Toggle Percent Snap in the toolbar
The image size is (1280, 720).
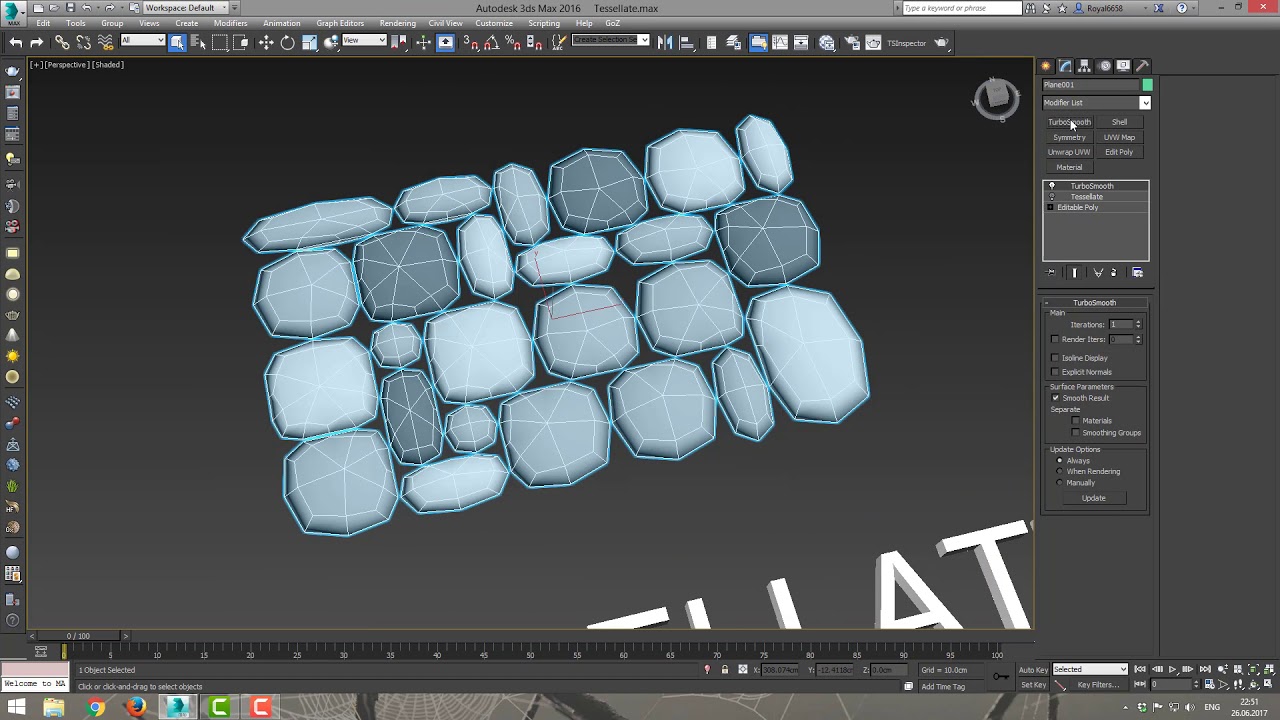(x=512, y=42)
